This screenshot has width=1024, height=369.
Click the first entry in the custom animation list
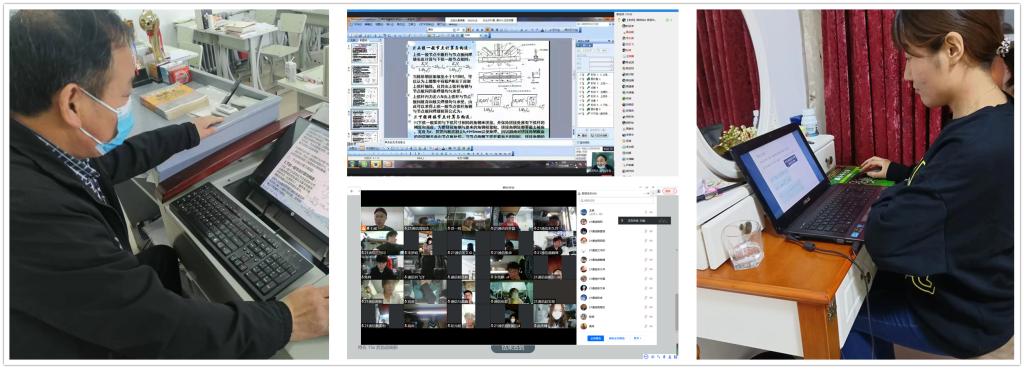coord(594,74)
